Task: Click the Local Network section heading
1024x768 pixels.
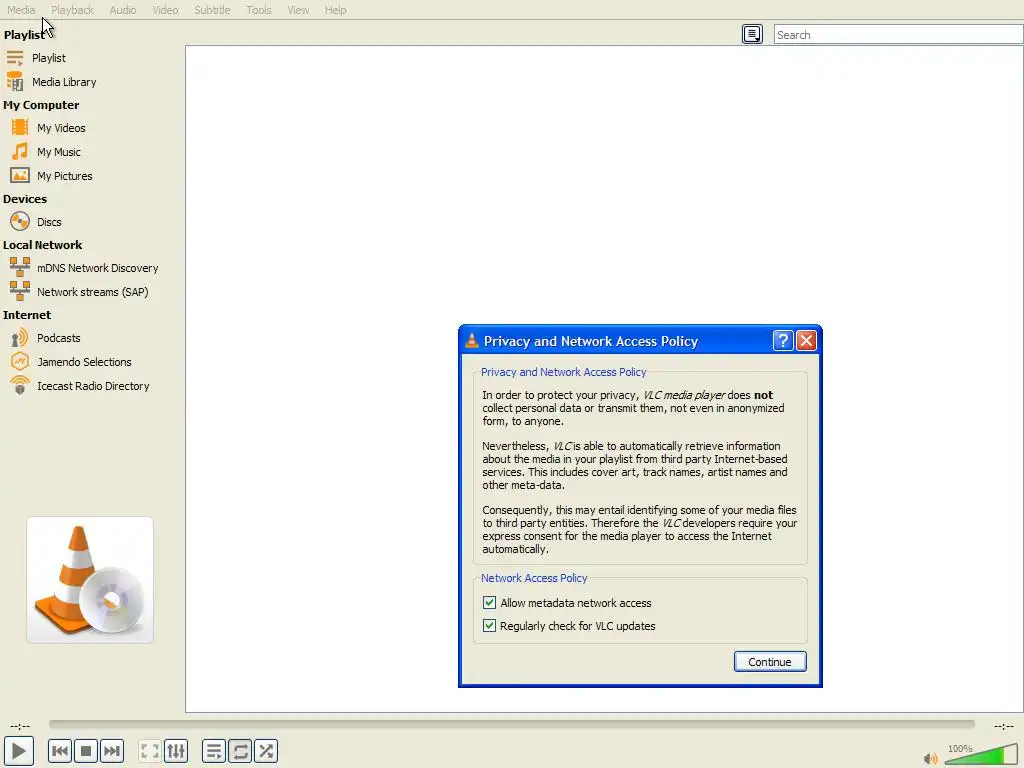Action: pyautogui.click(x=42, y=245)
